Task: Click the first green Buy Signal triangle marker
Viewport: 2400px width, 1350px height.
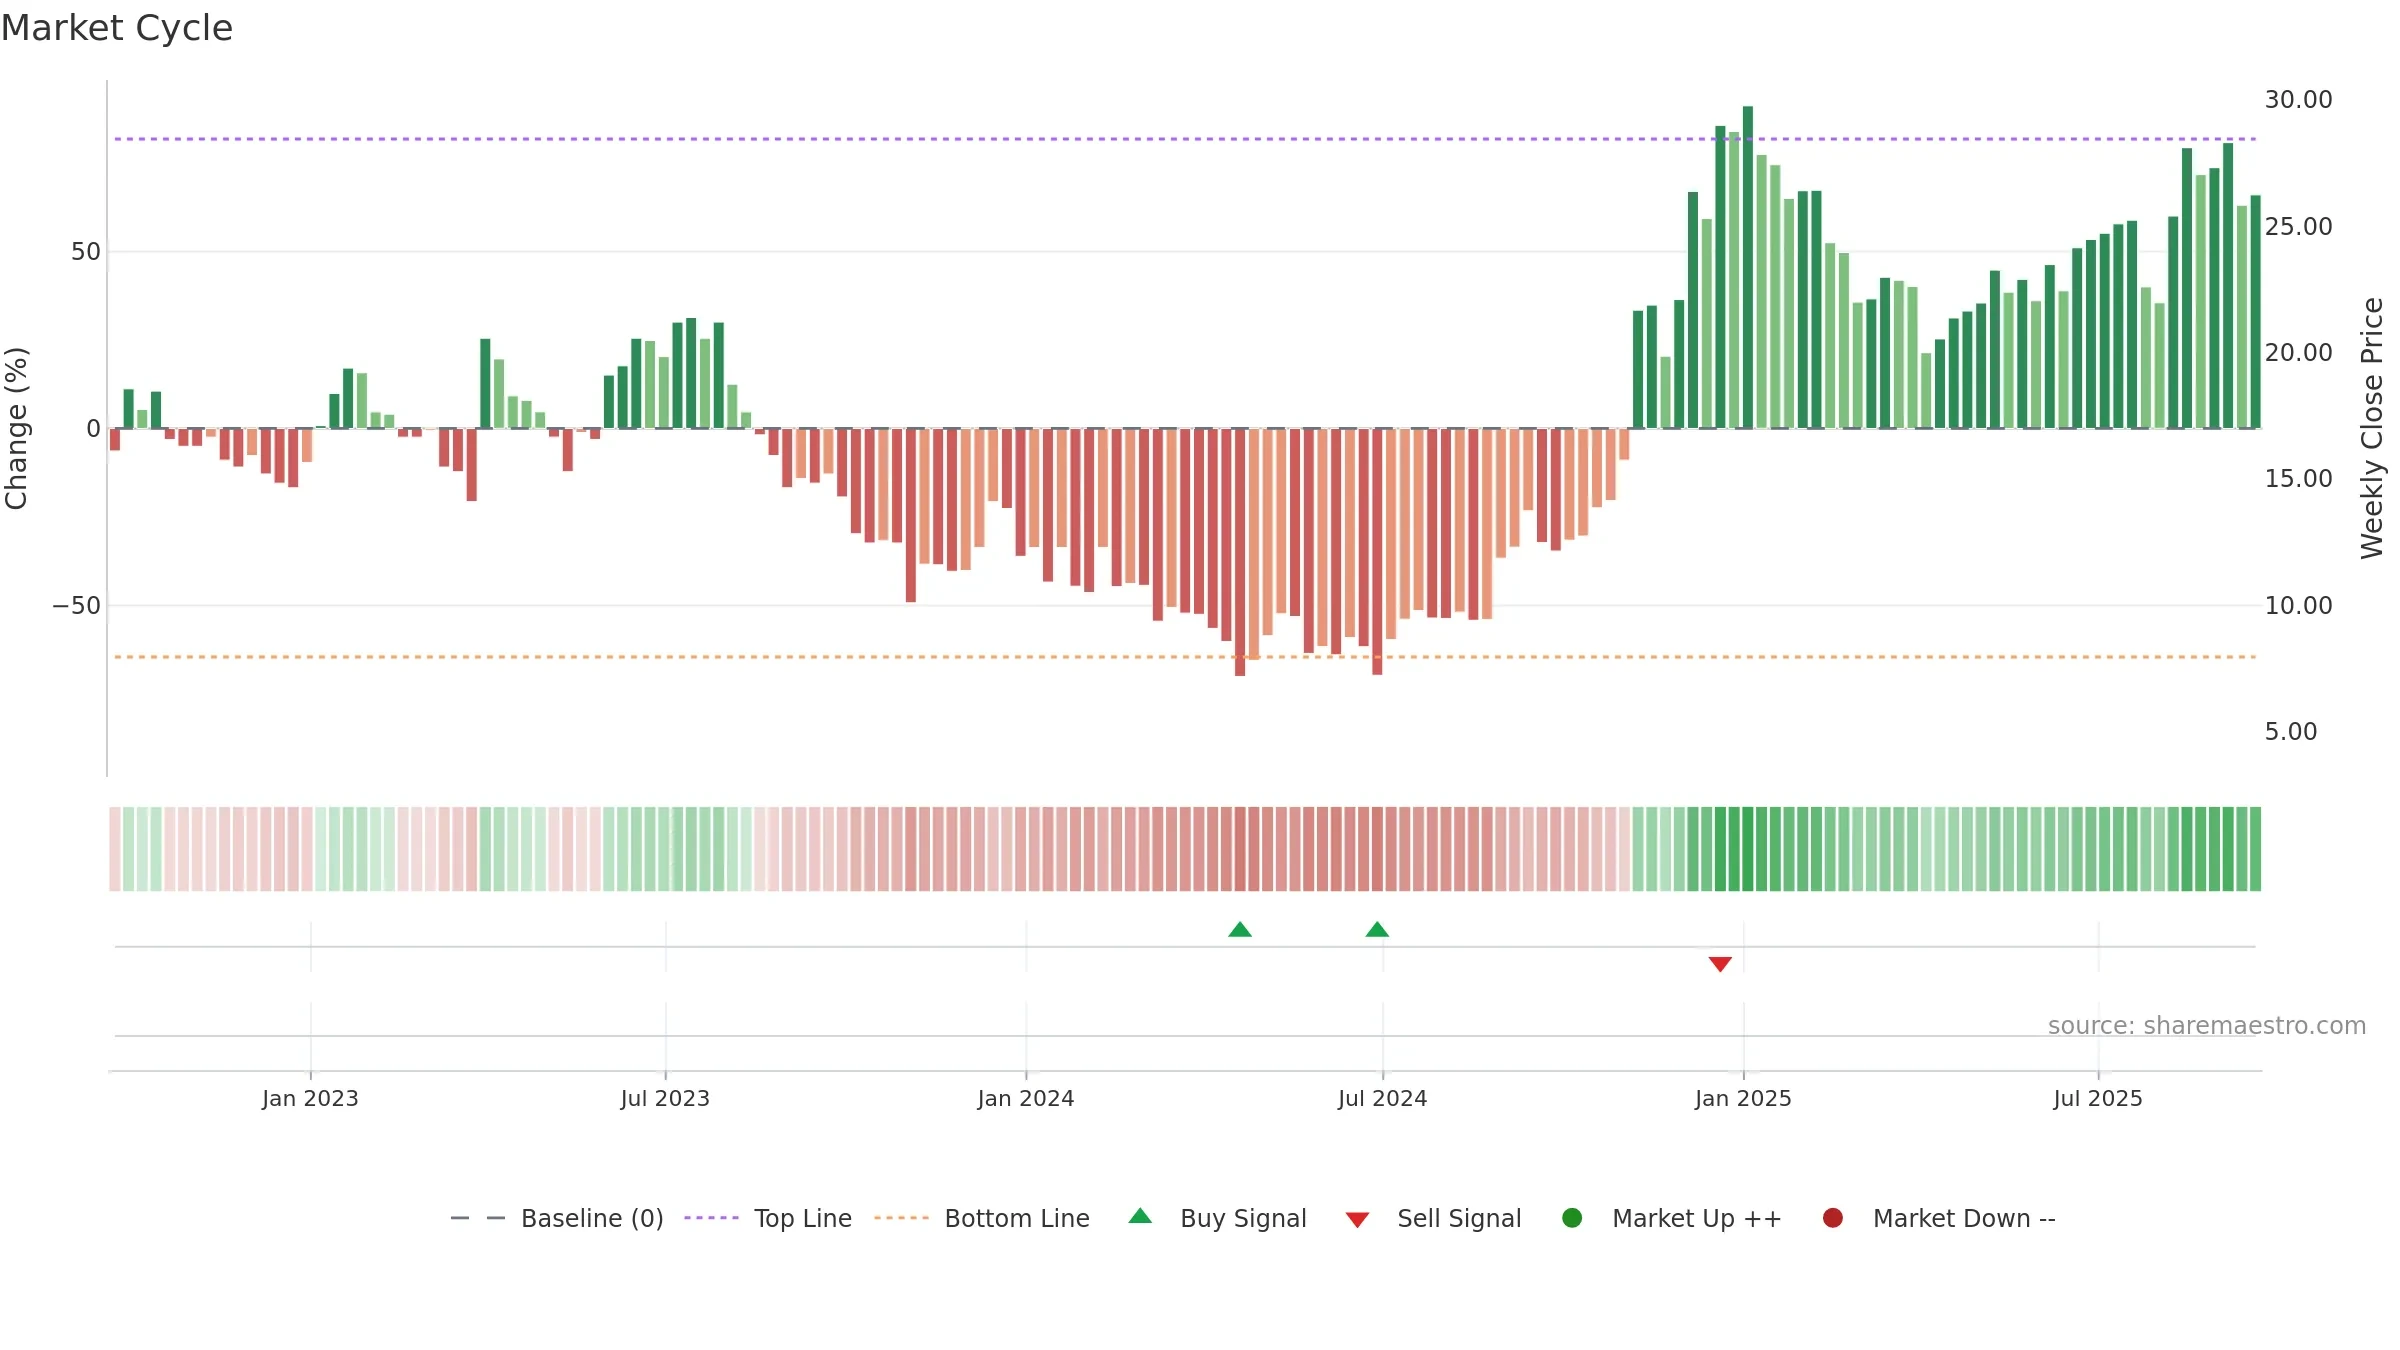Action: pos(1240,930)
